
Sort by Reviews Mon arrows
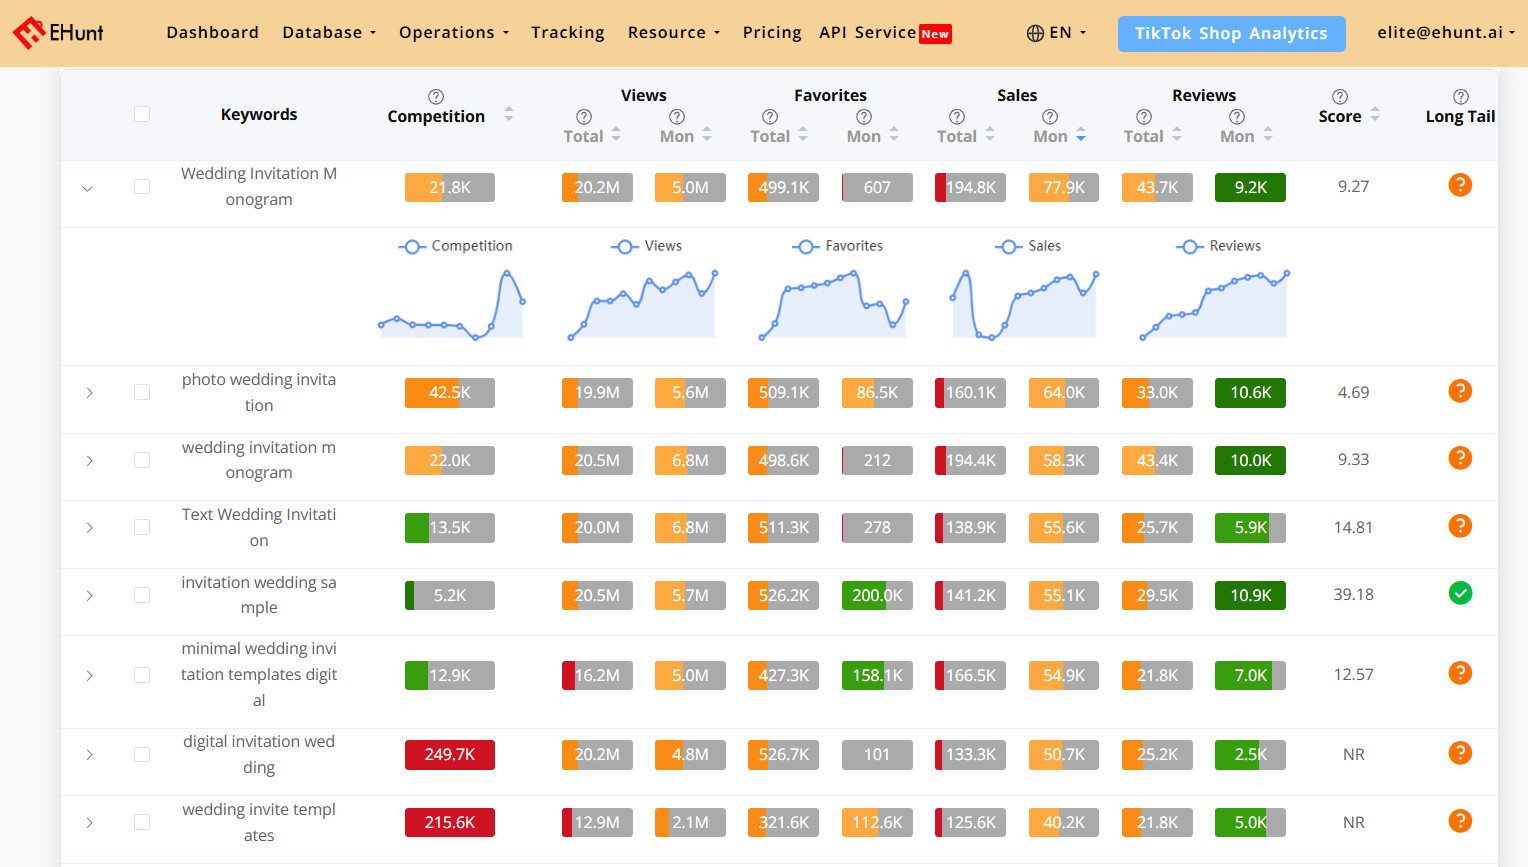pyautogui.click(x=1268, y=134)
